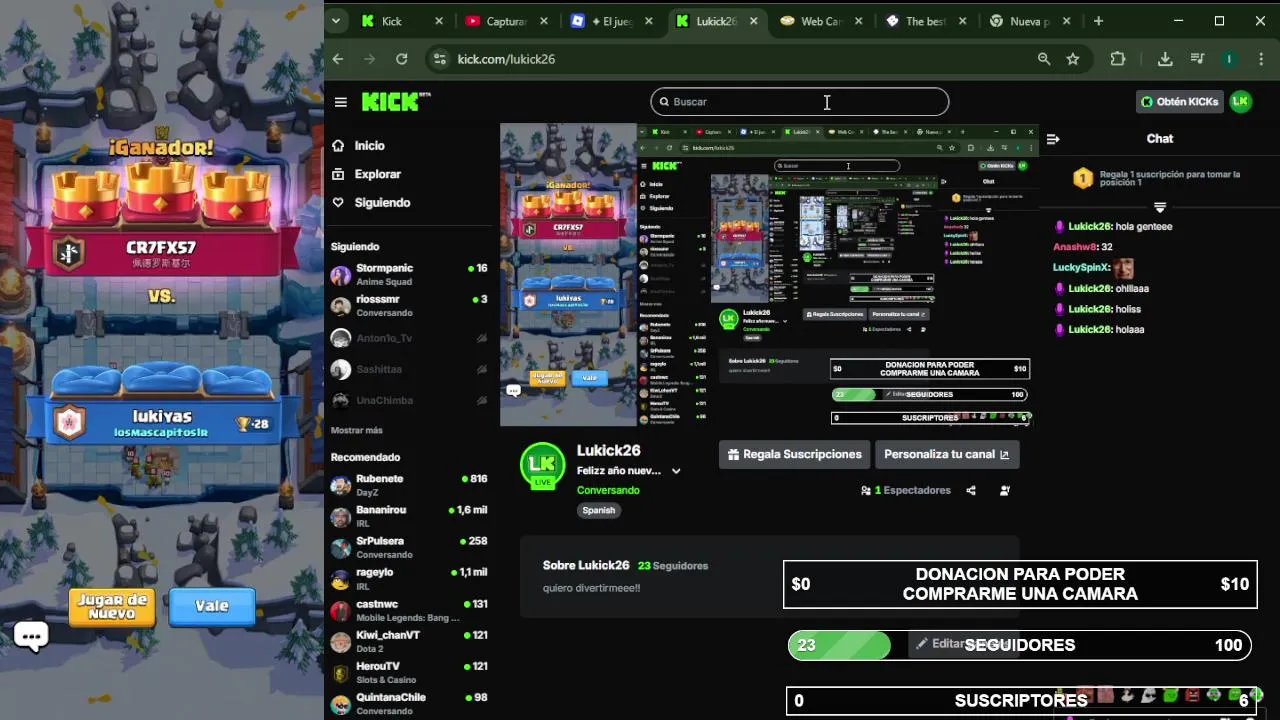Open the Anton1o_Tv offline channel

pos(409,338)
